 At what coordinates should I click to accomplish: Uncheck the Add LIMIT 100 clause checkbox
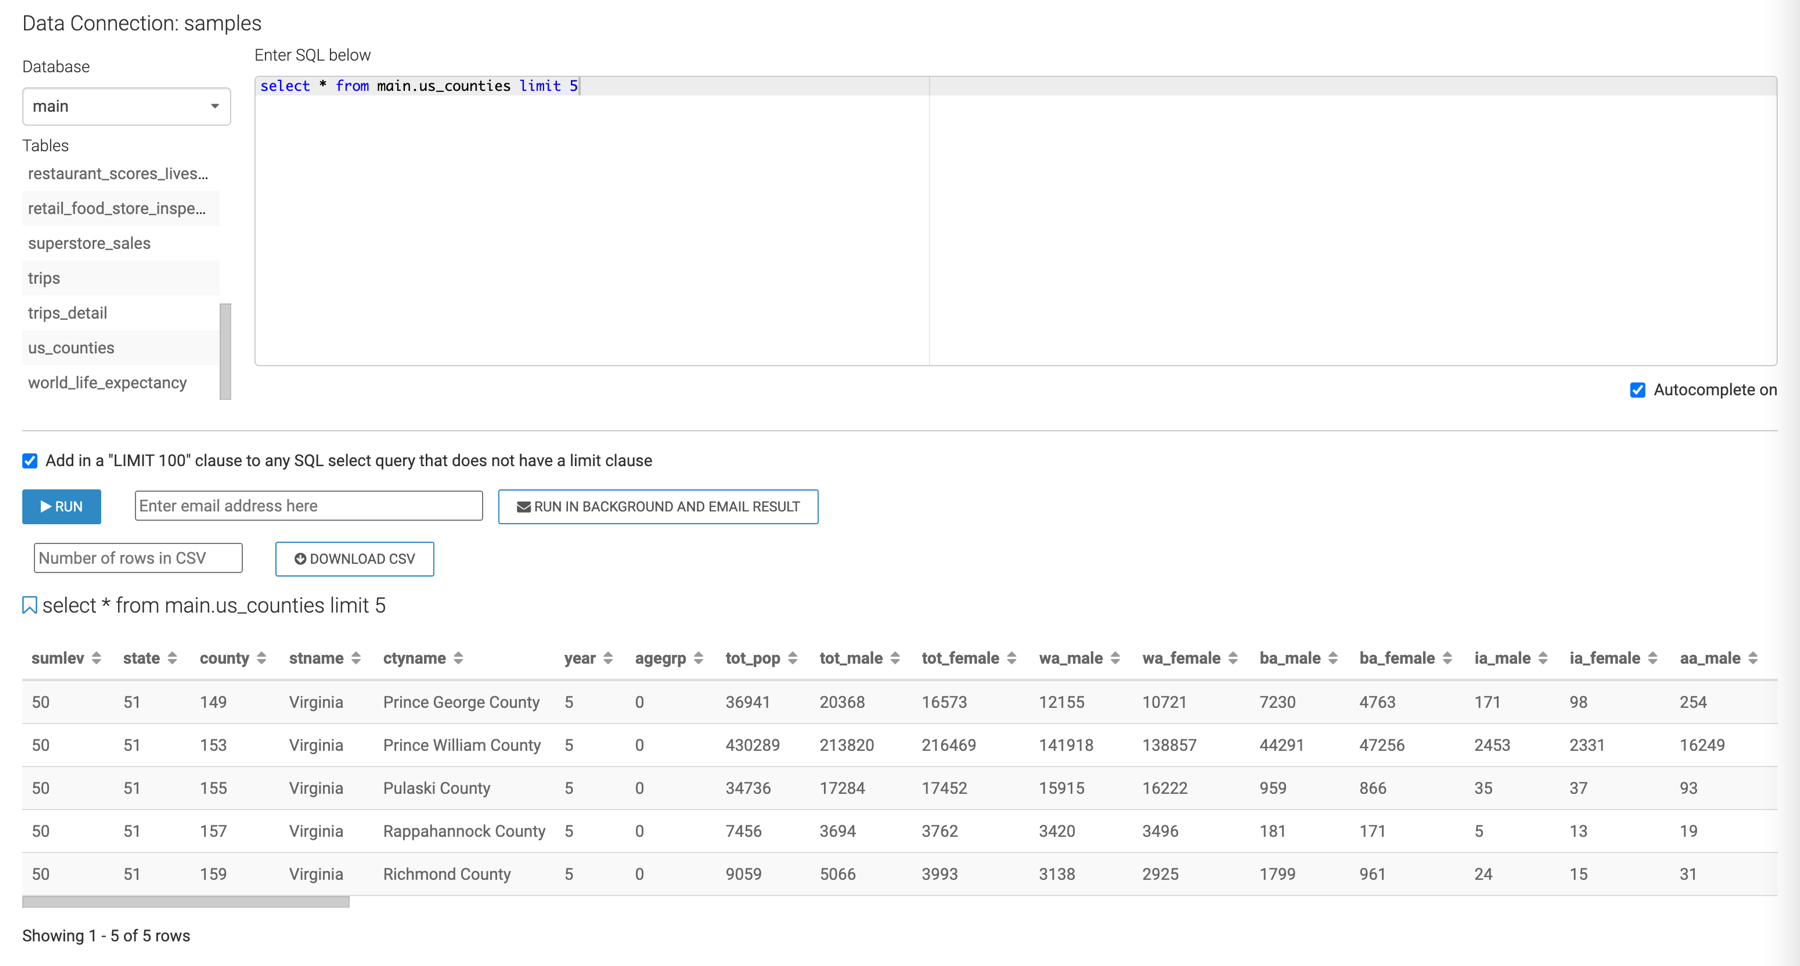tap(30, 461)
